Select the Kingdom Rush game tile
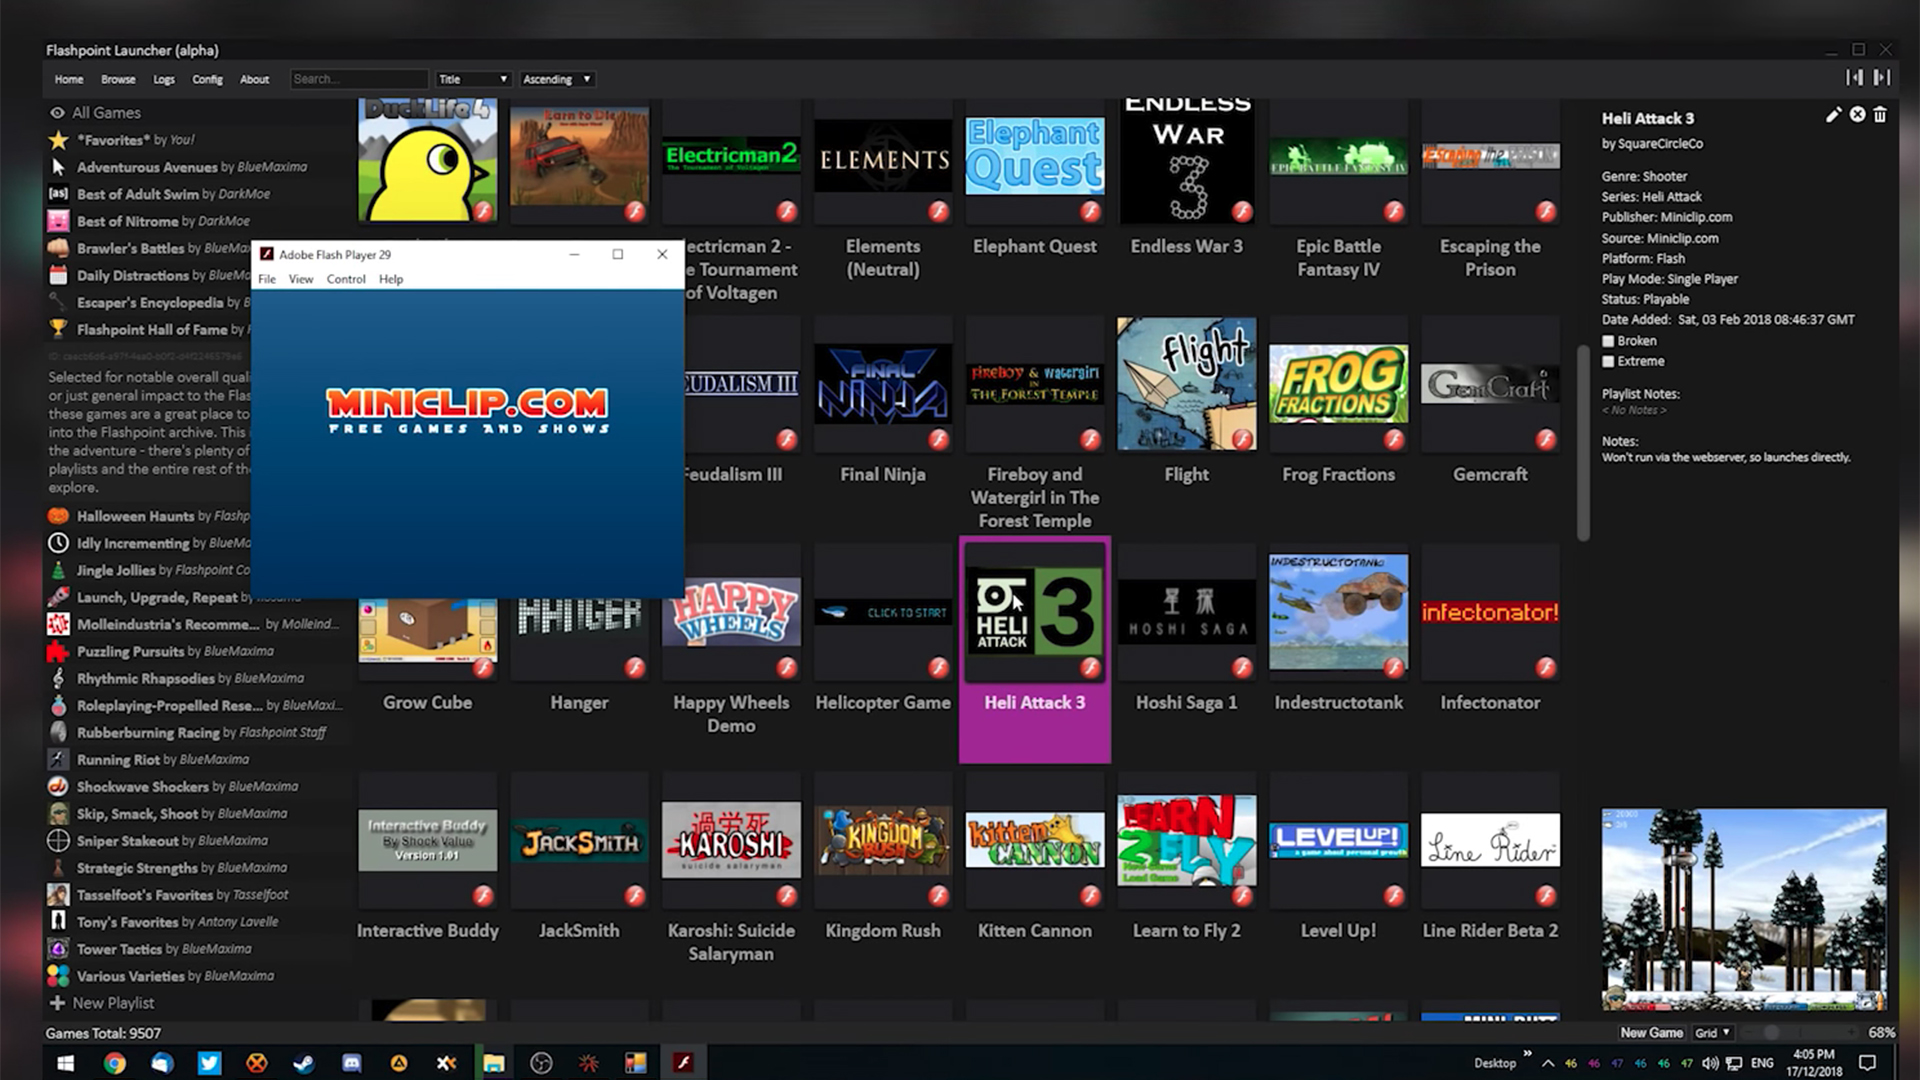This screenshot has height=1080, width=1920. pyautogui.click(x=883, y=861)
